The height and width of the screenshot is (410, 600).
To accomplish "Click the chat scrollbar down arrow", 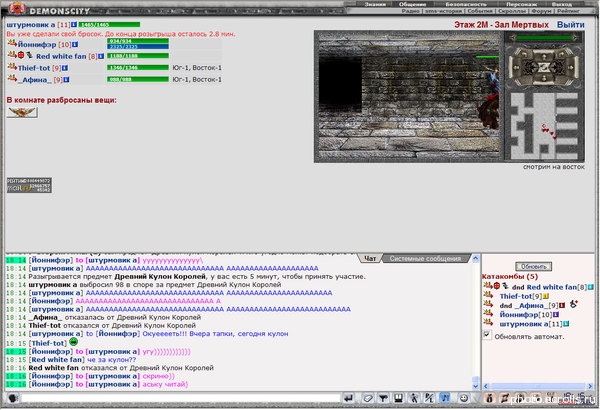I will tap(476, 386).
